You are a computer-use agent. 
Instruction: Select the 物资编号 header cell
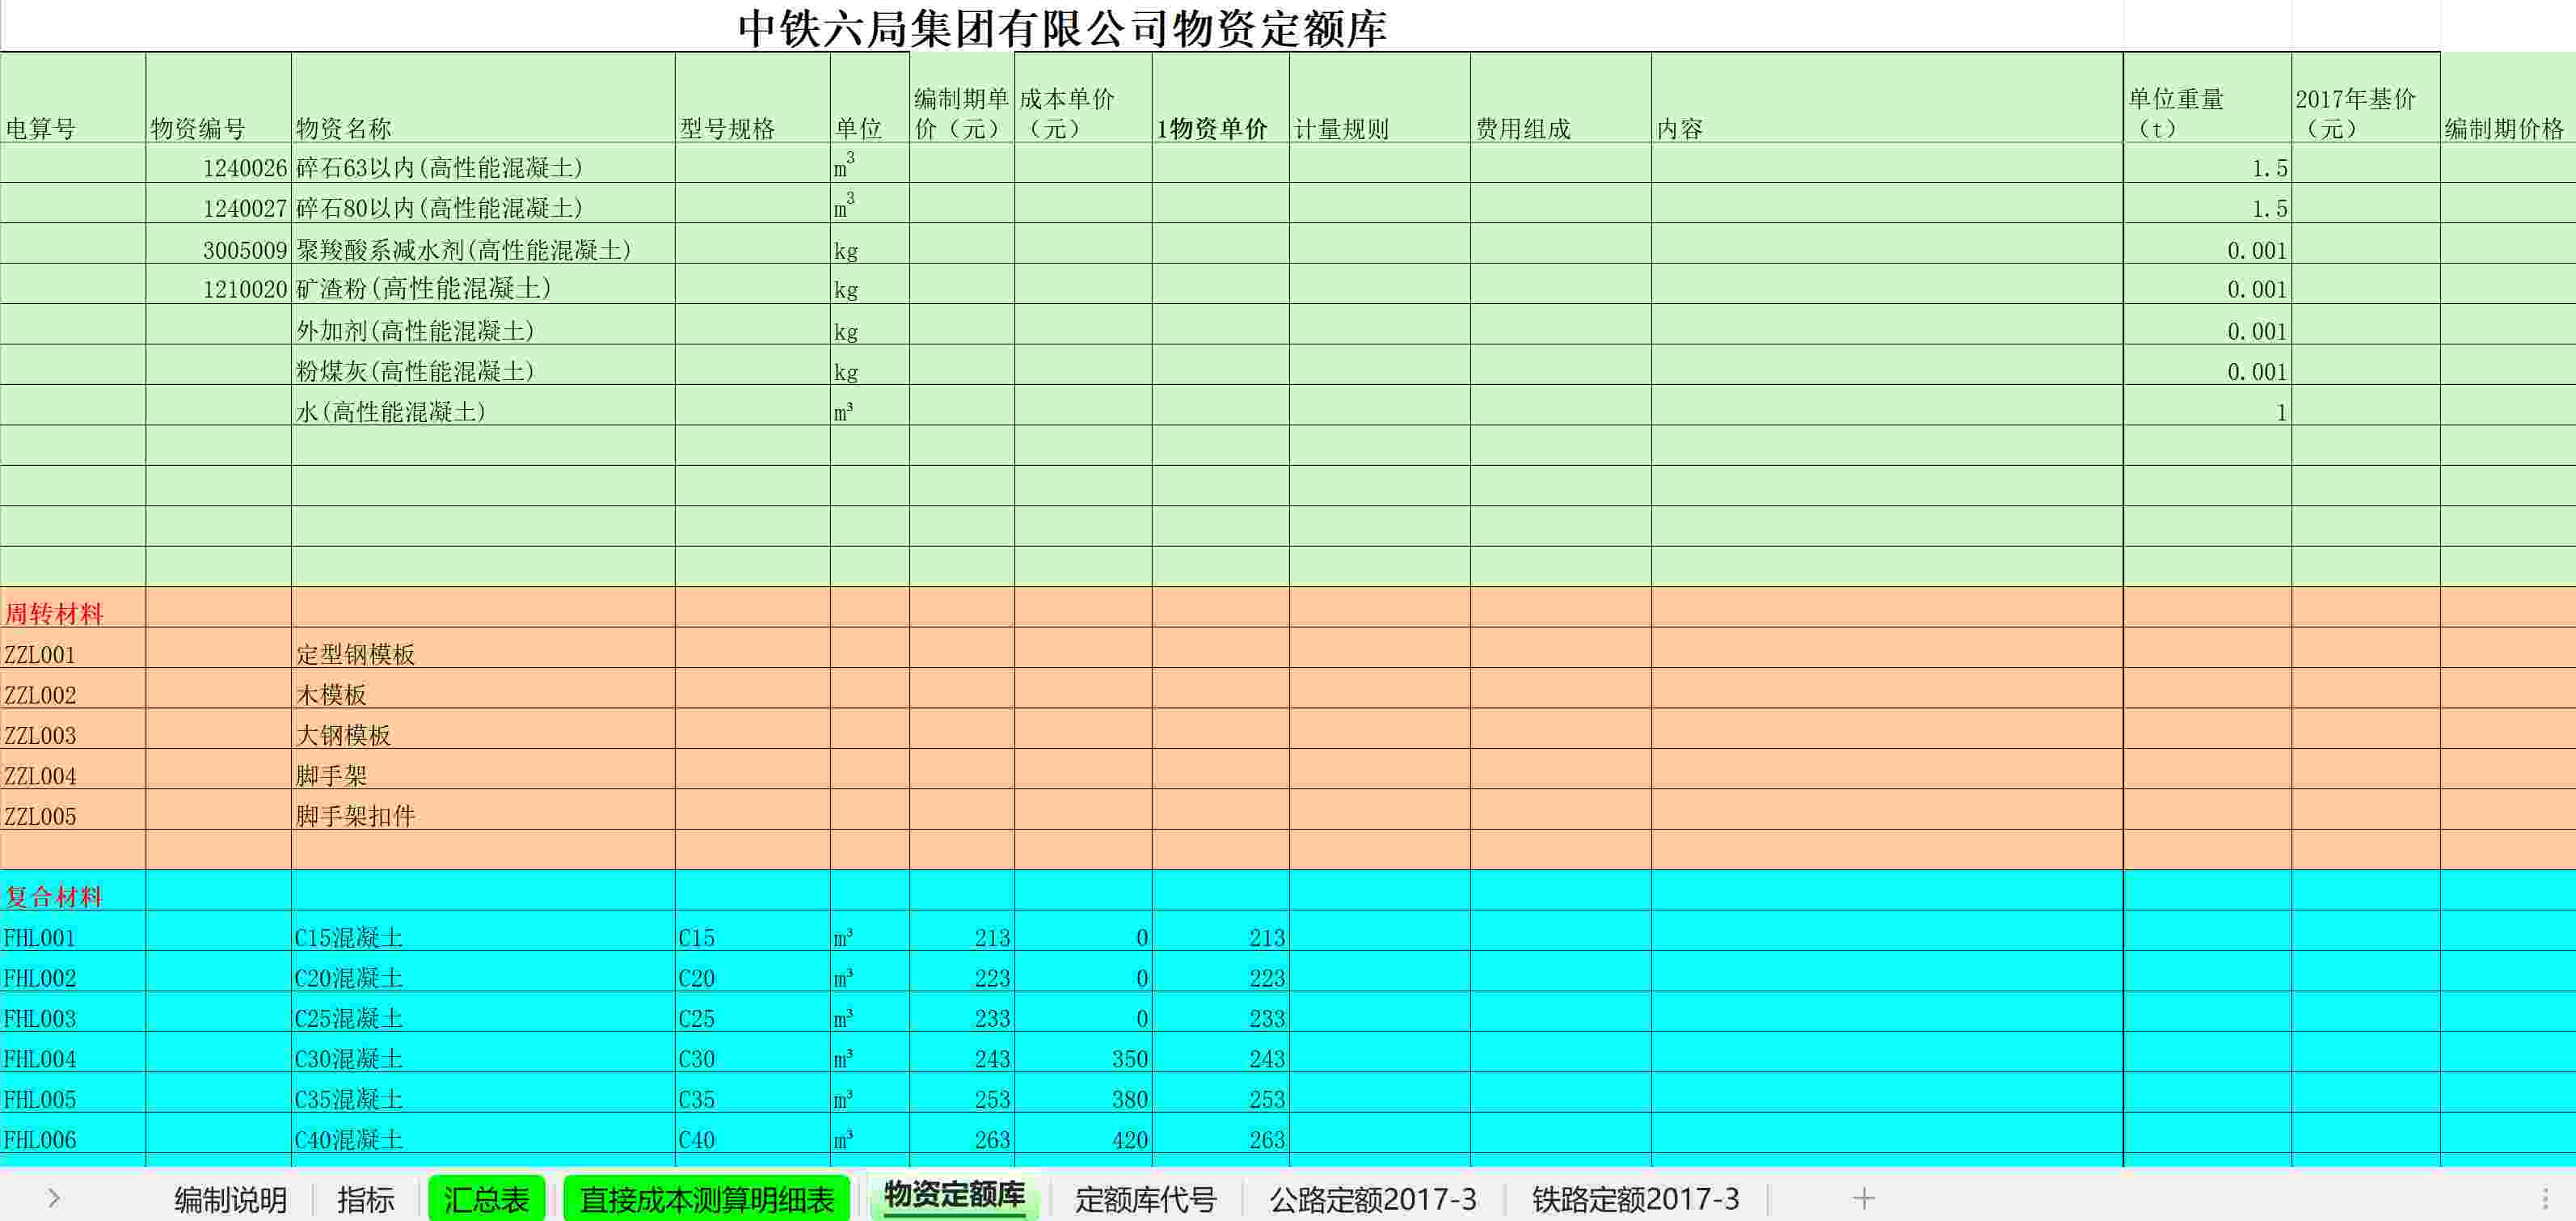[x=218, y=98]
